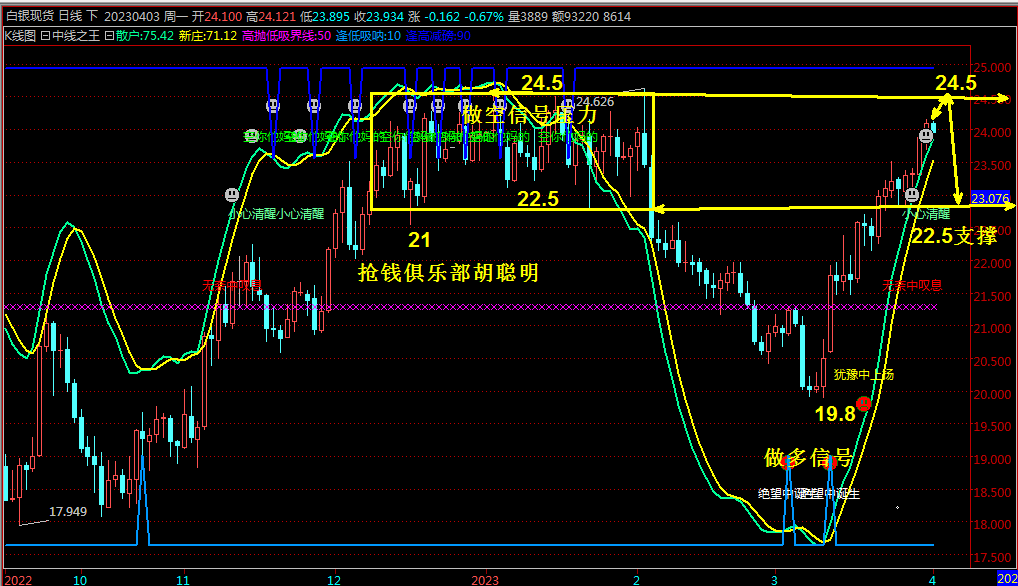Expand the 下 dropdown next to 日线
Screen dimensions: 1018x586
coord(92,16)
